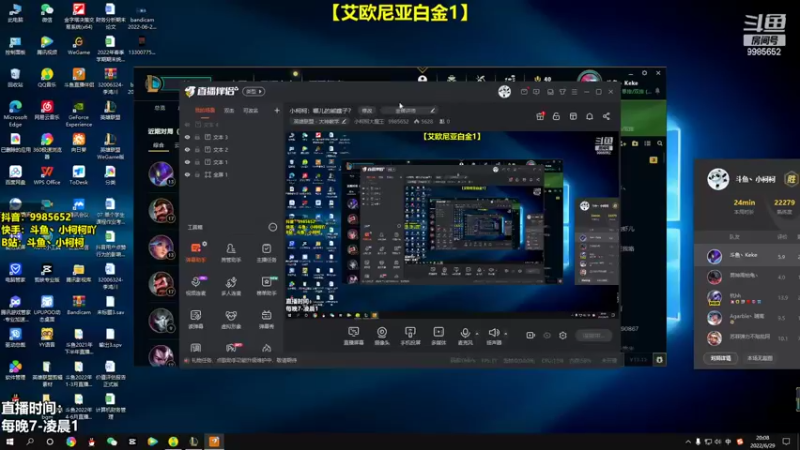Screen dimensions: 800x450
Task: Switch to the first scene tab
Action: 205,110
